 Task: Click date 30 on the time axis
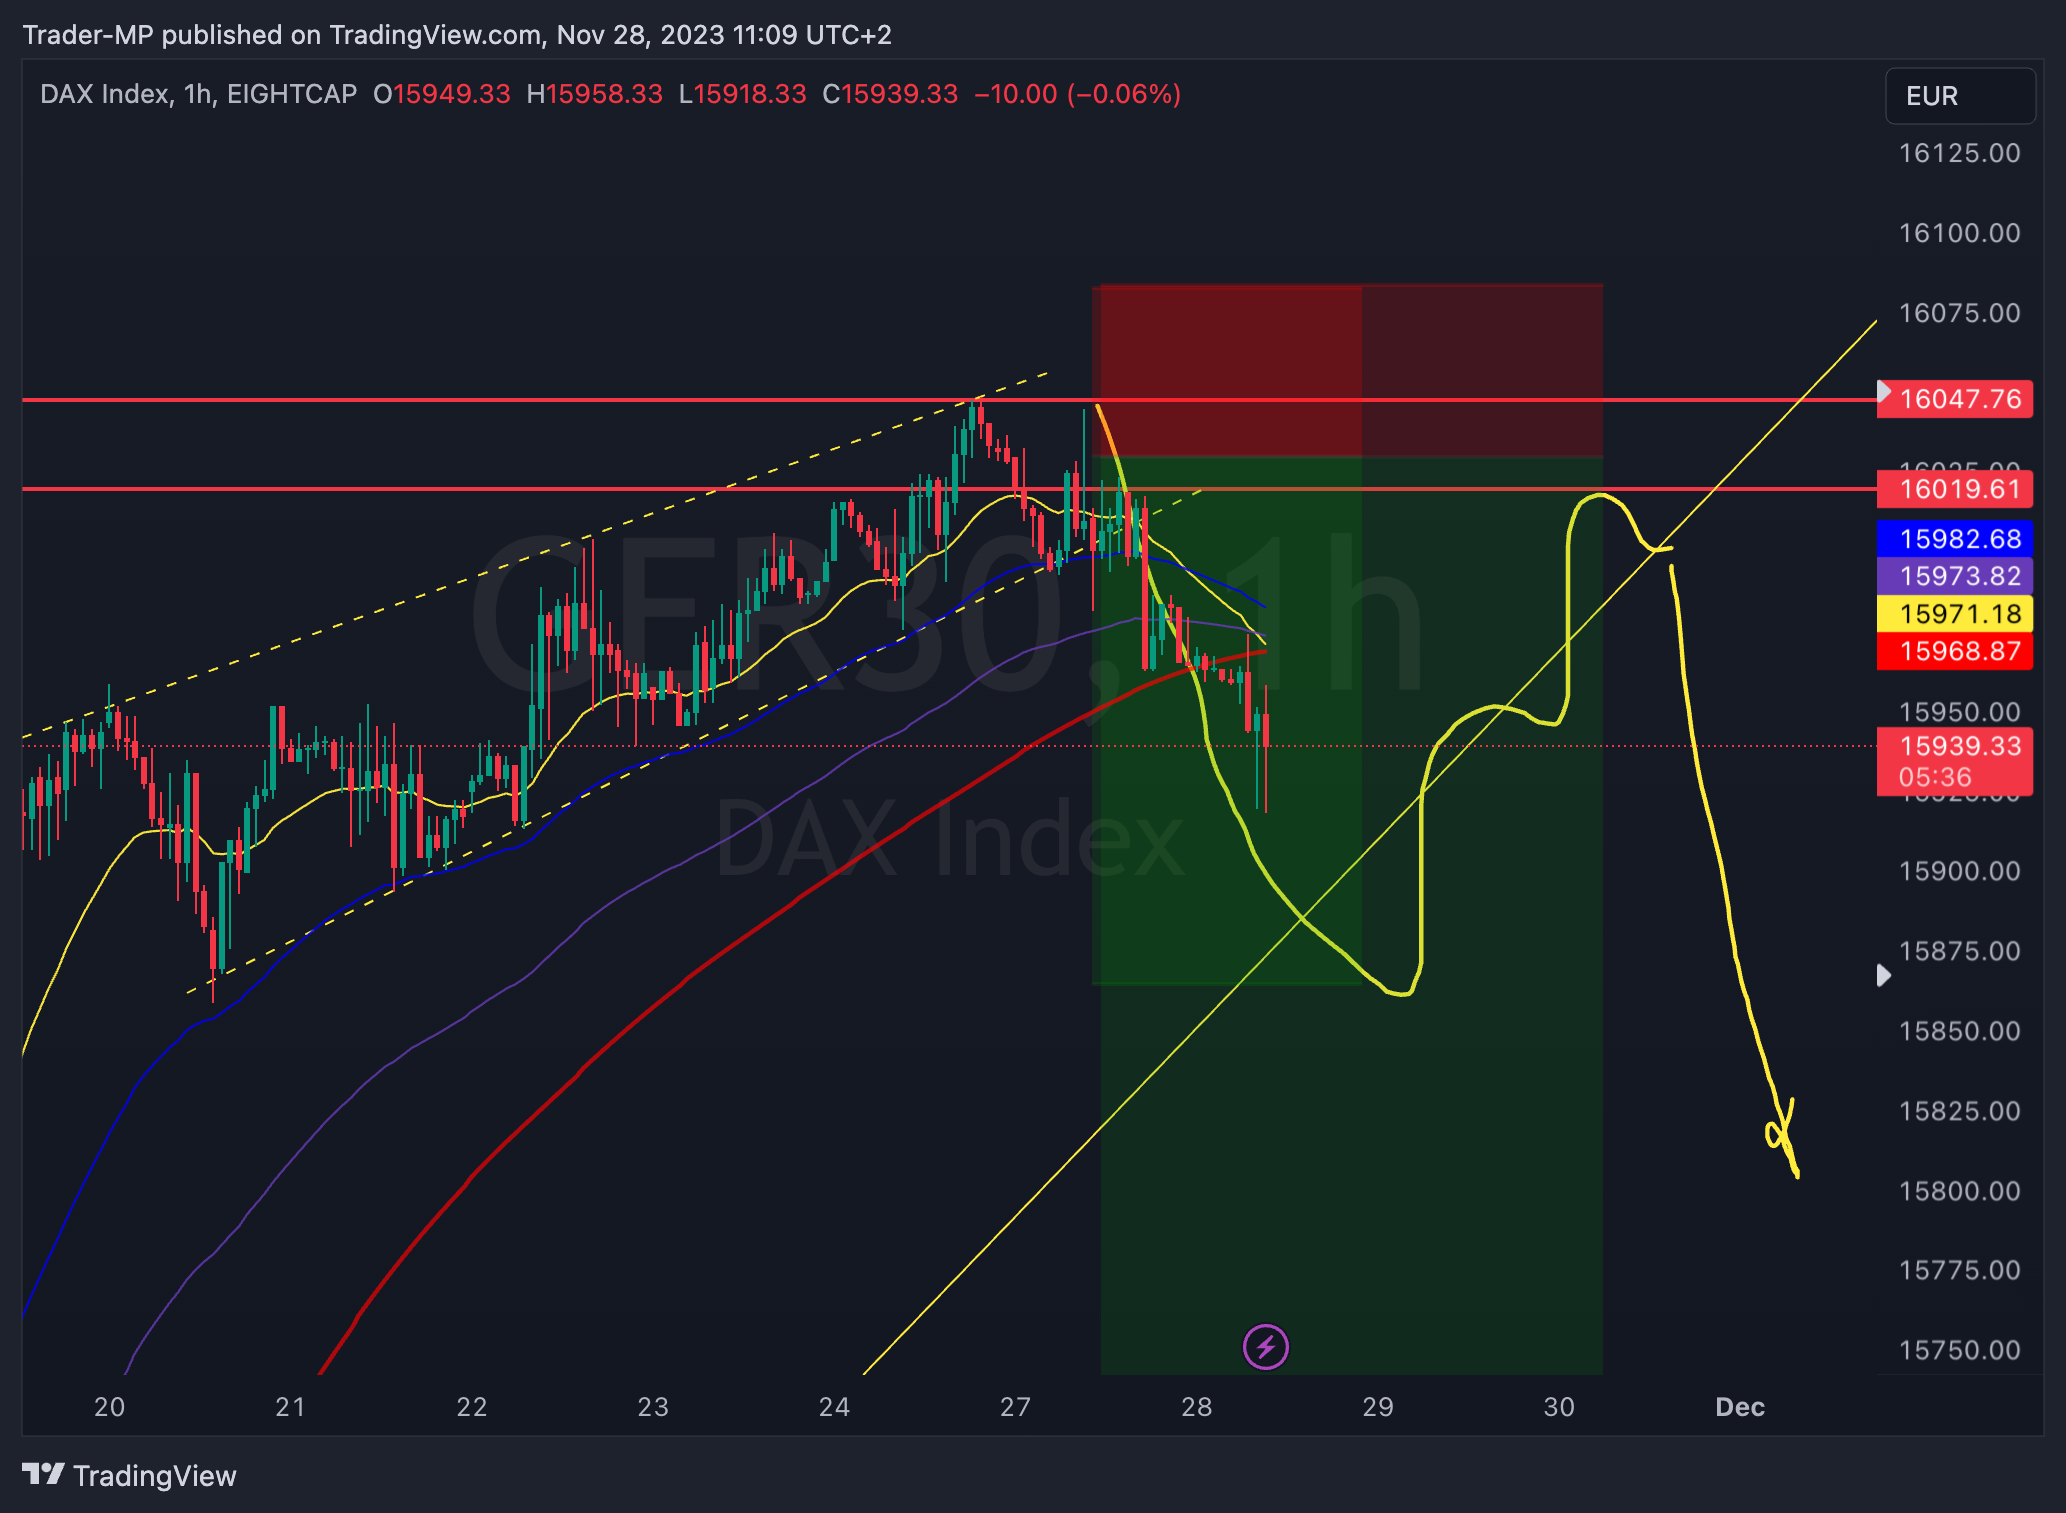click(x=1559, y=1407)
